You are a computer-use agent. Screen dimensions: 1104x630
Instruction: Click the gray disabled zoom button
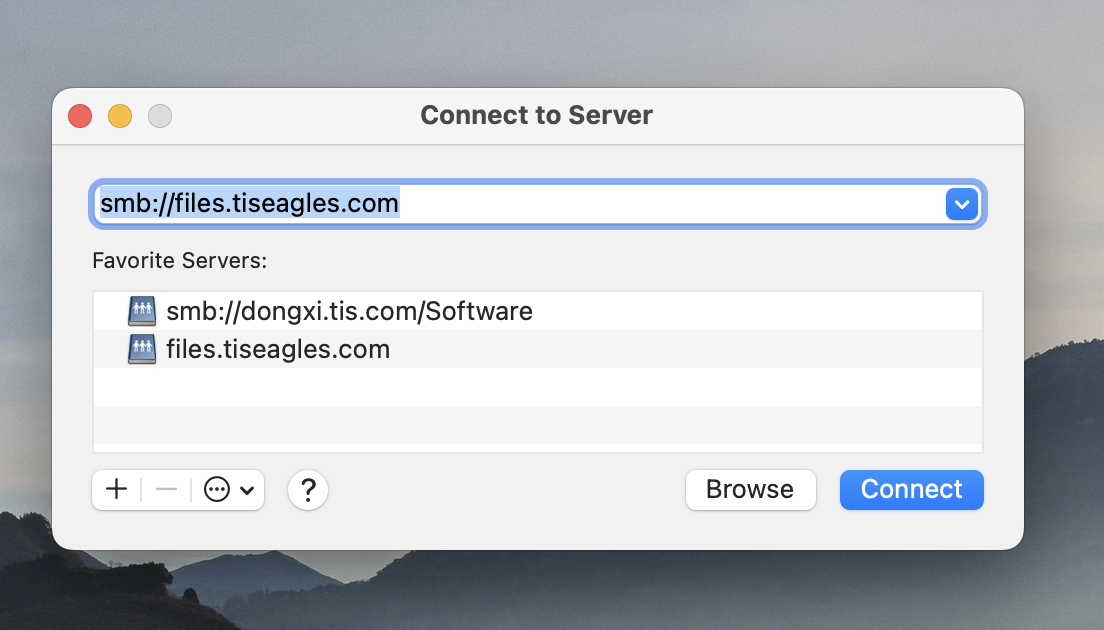[160, 116]
